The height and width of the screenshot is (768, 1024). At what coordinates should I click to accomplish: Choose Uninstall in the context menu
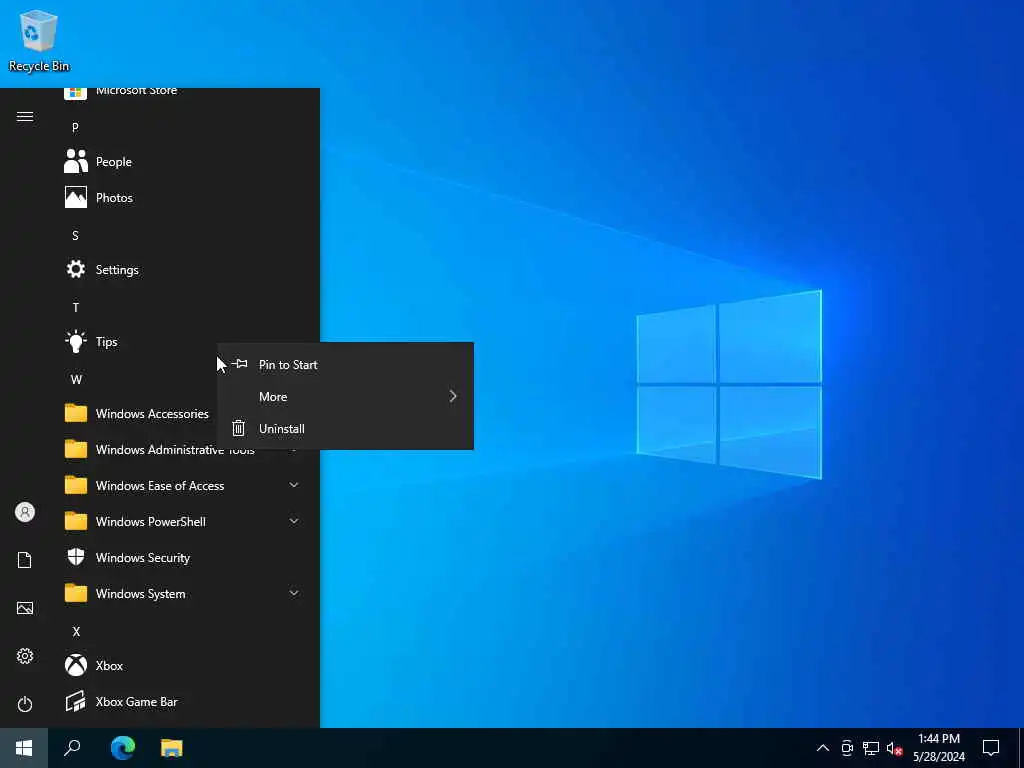pyautogui.click(x=345, y=428)
